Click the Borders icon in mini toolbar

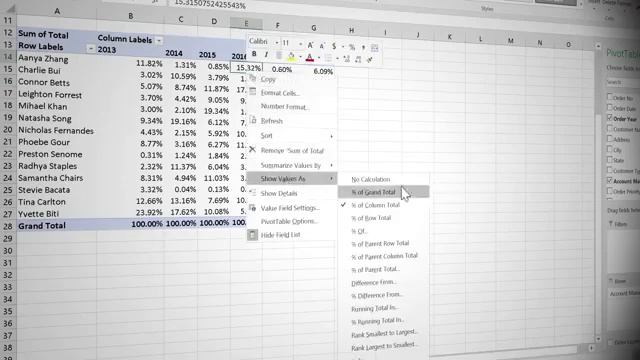tap(329, 58)
